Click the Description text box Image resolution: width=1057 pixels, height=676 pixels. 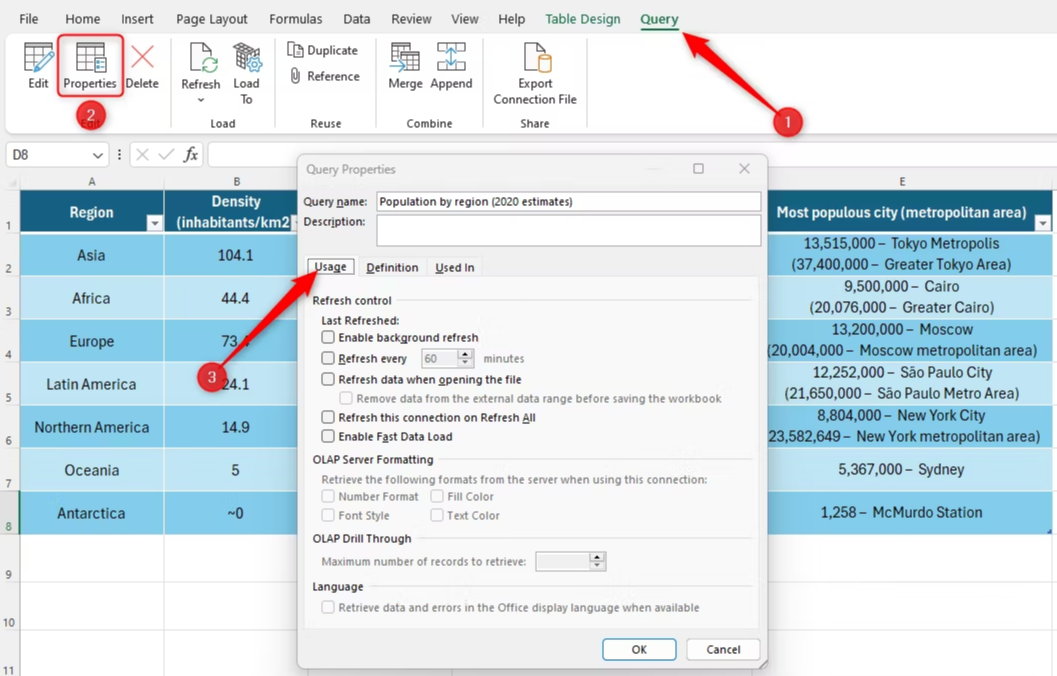pos(568,231)
